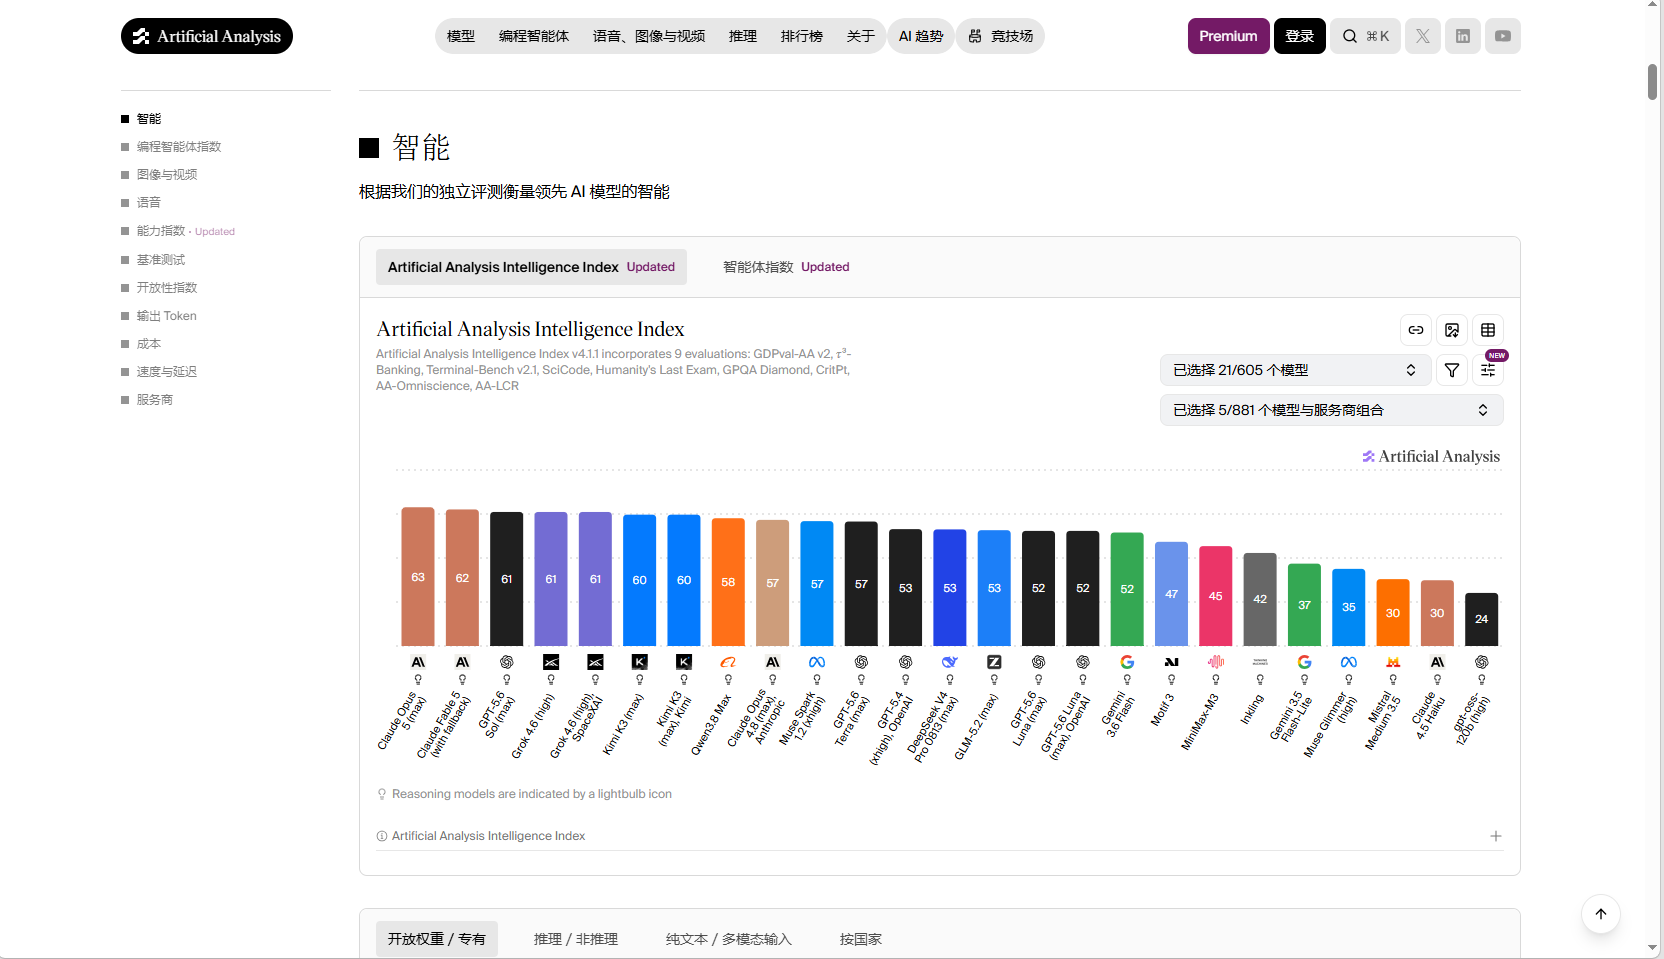
Task: Jump to 成本 in the sidebar
Action: tap(149, 344)
